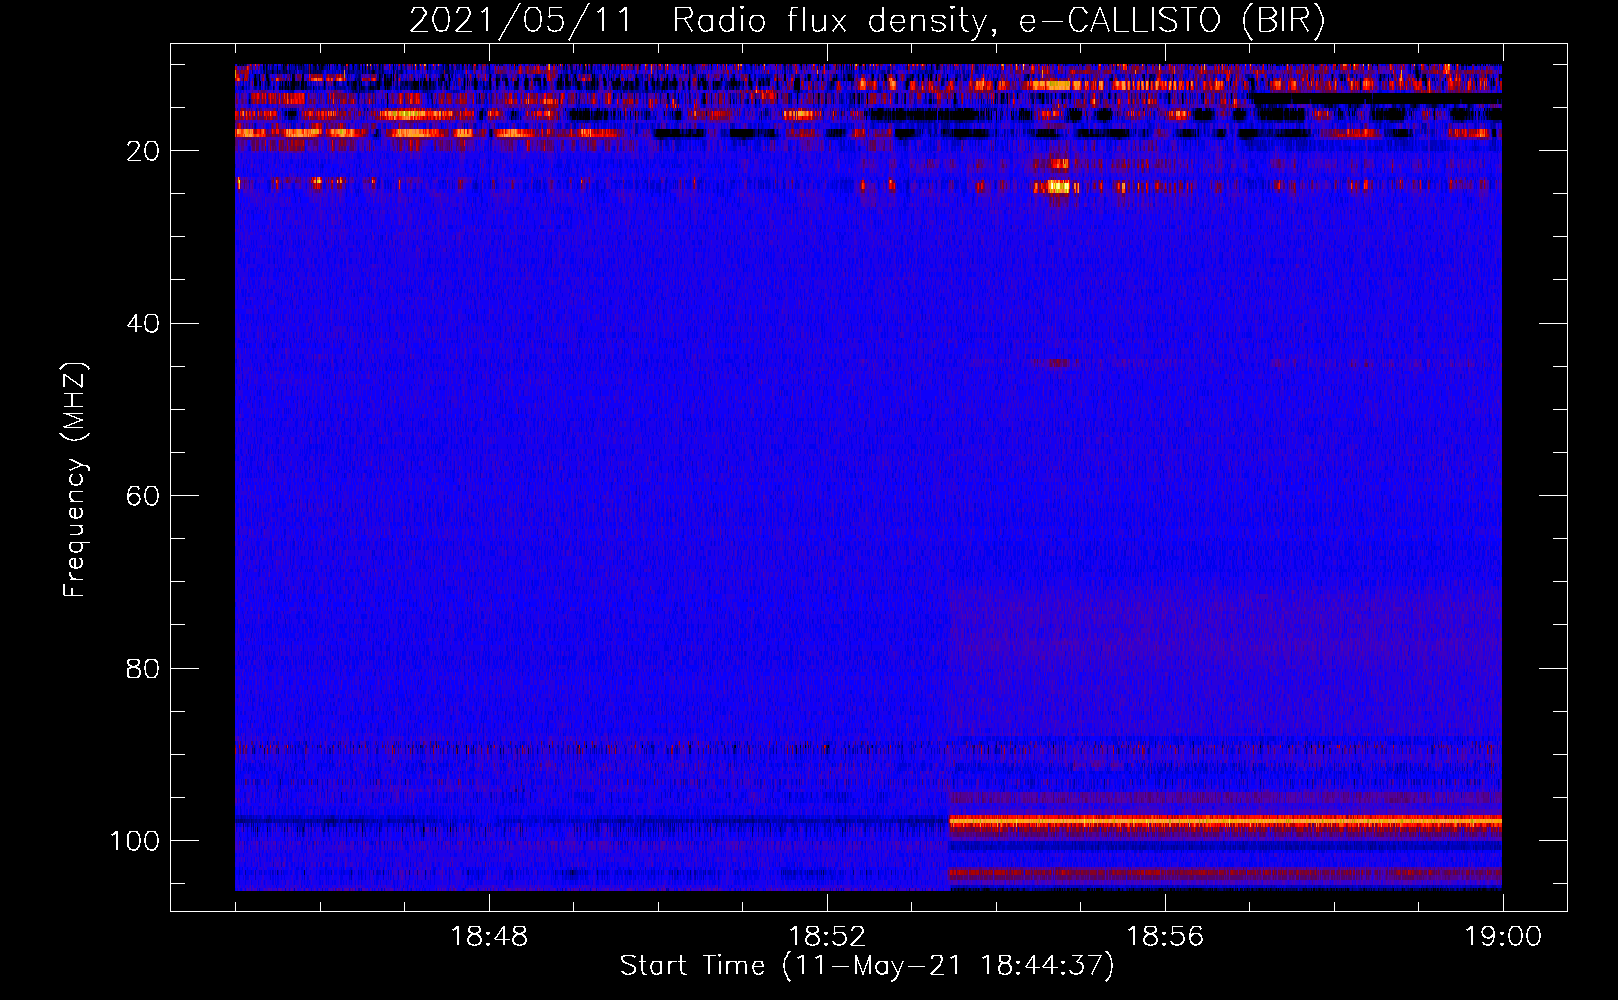1618x1000 pixels.
Task: Click the plot title '2021/05/11 Radio flux density, e-CALLISTO (BIR)'
Action: (x=867, y=20)
